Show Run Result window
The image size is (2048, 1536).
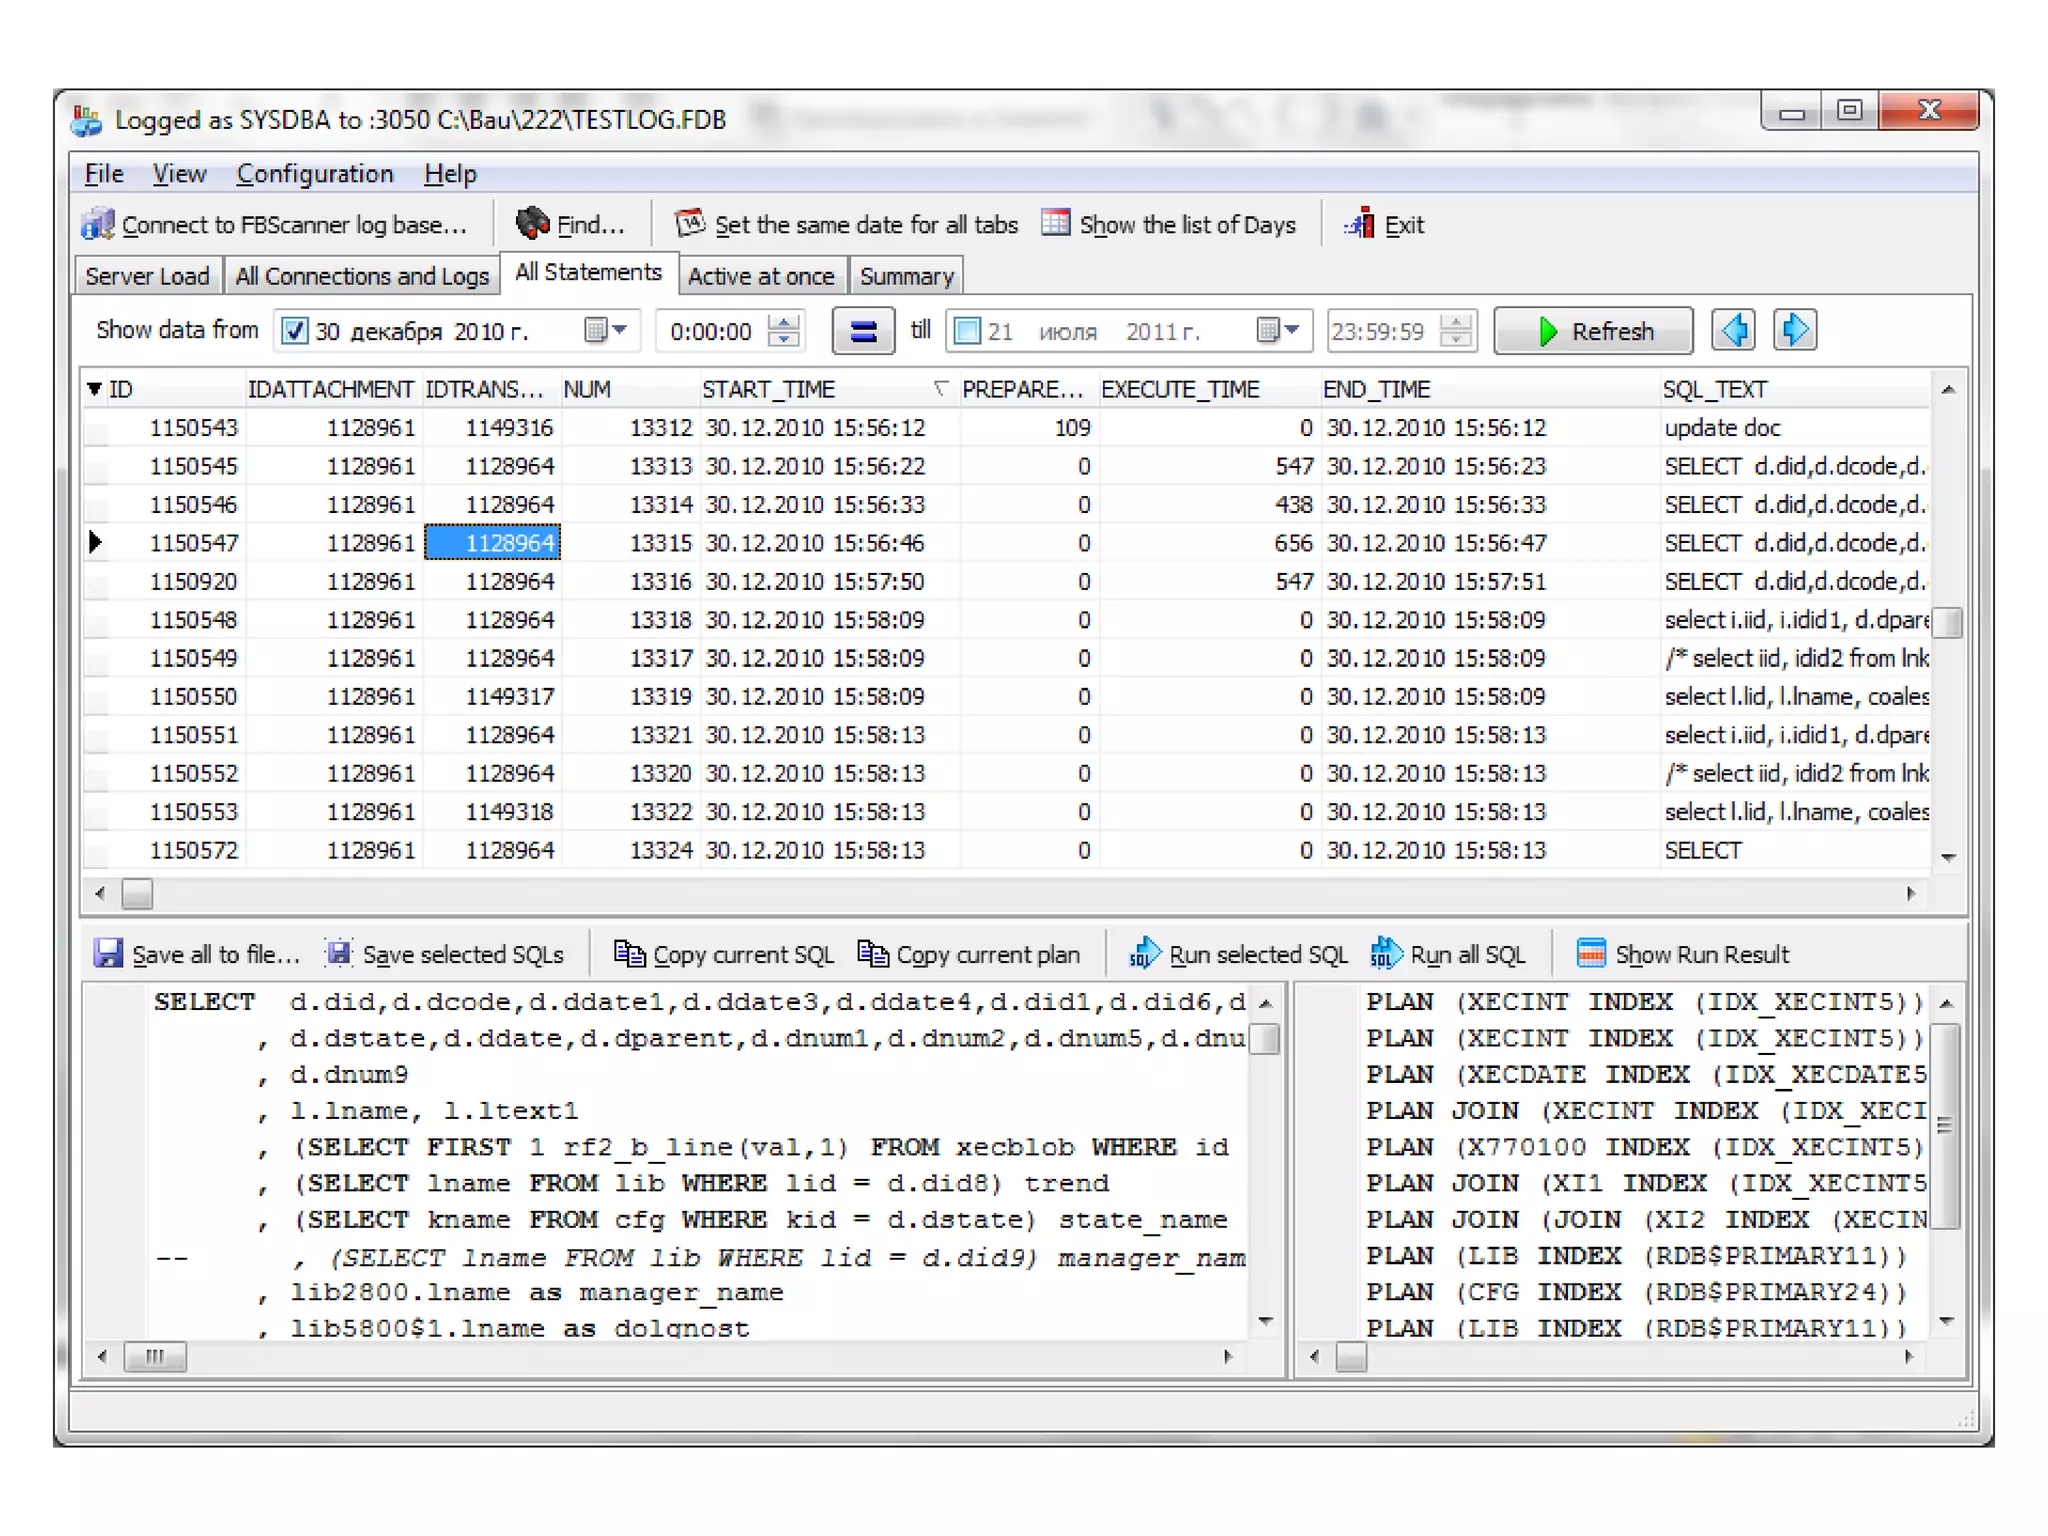pyautogui.click(x=1682, y=954)
